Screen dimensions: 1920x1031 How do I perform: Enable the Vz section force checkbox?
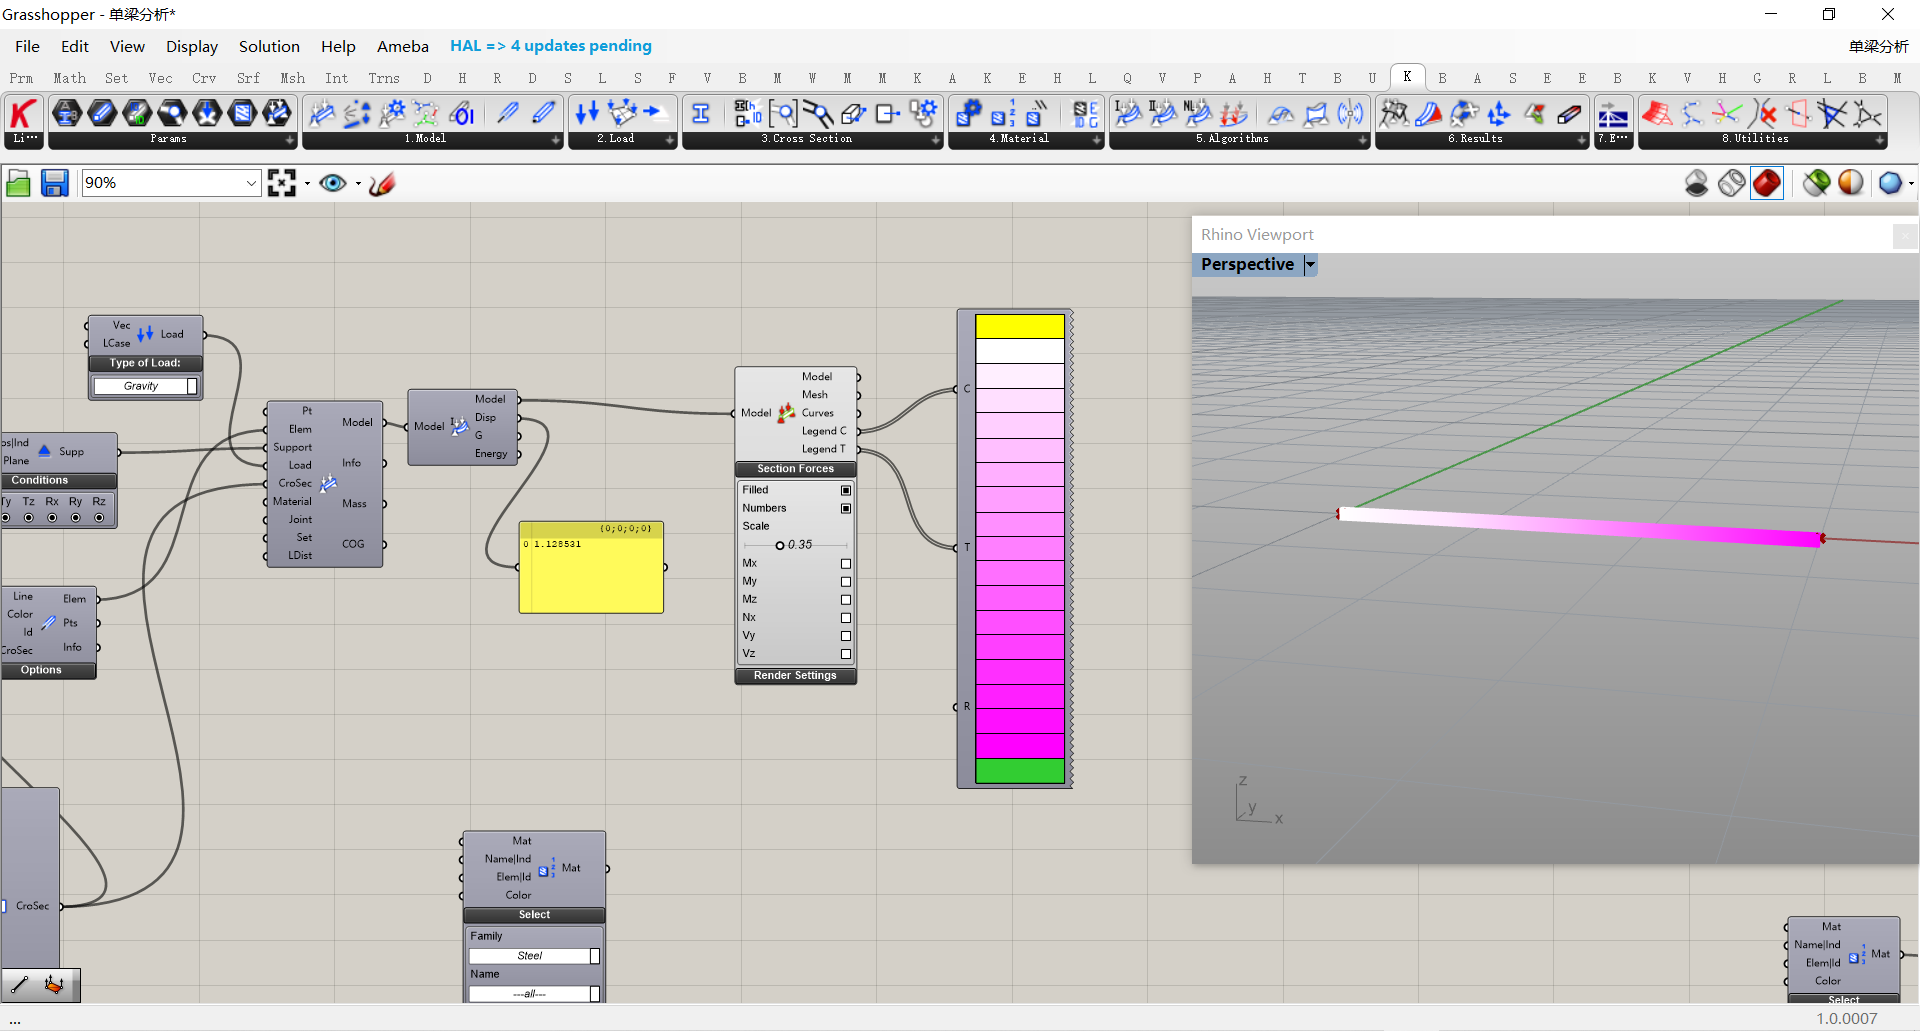pos(846,654)
